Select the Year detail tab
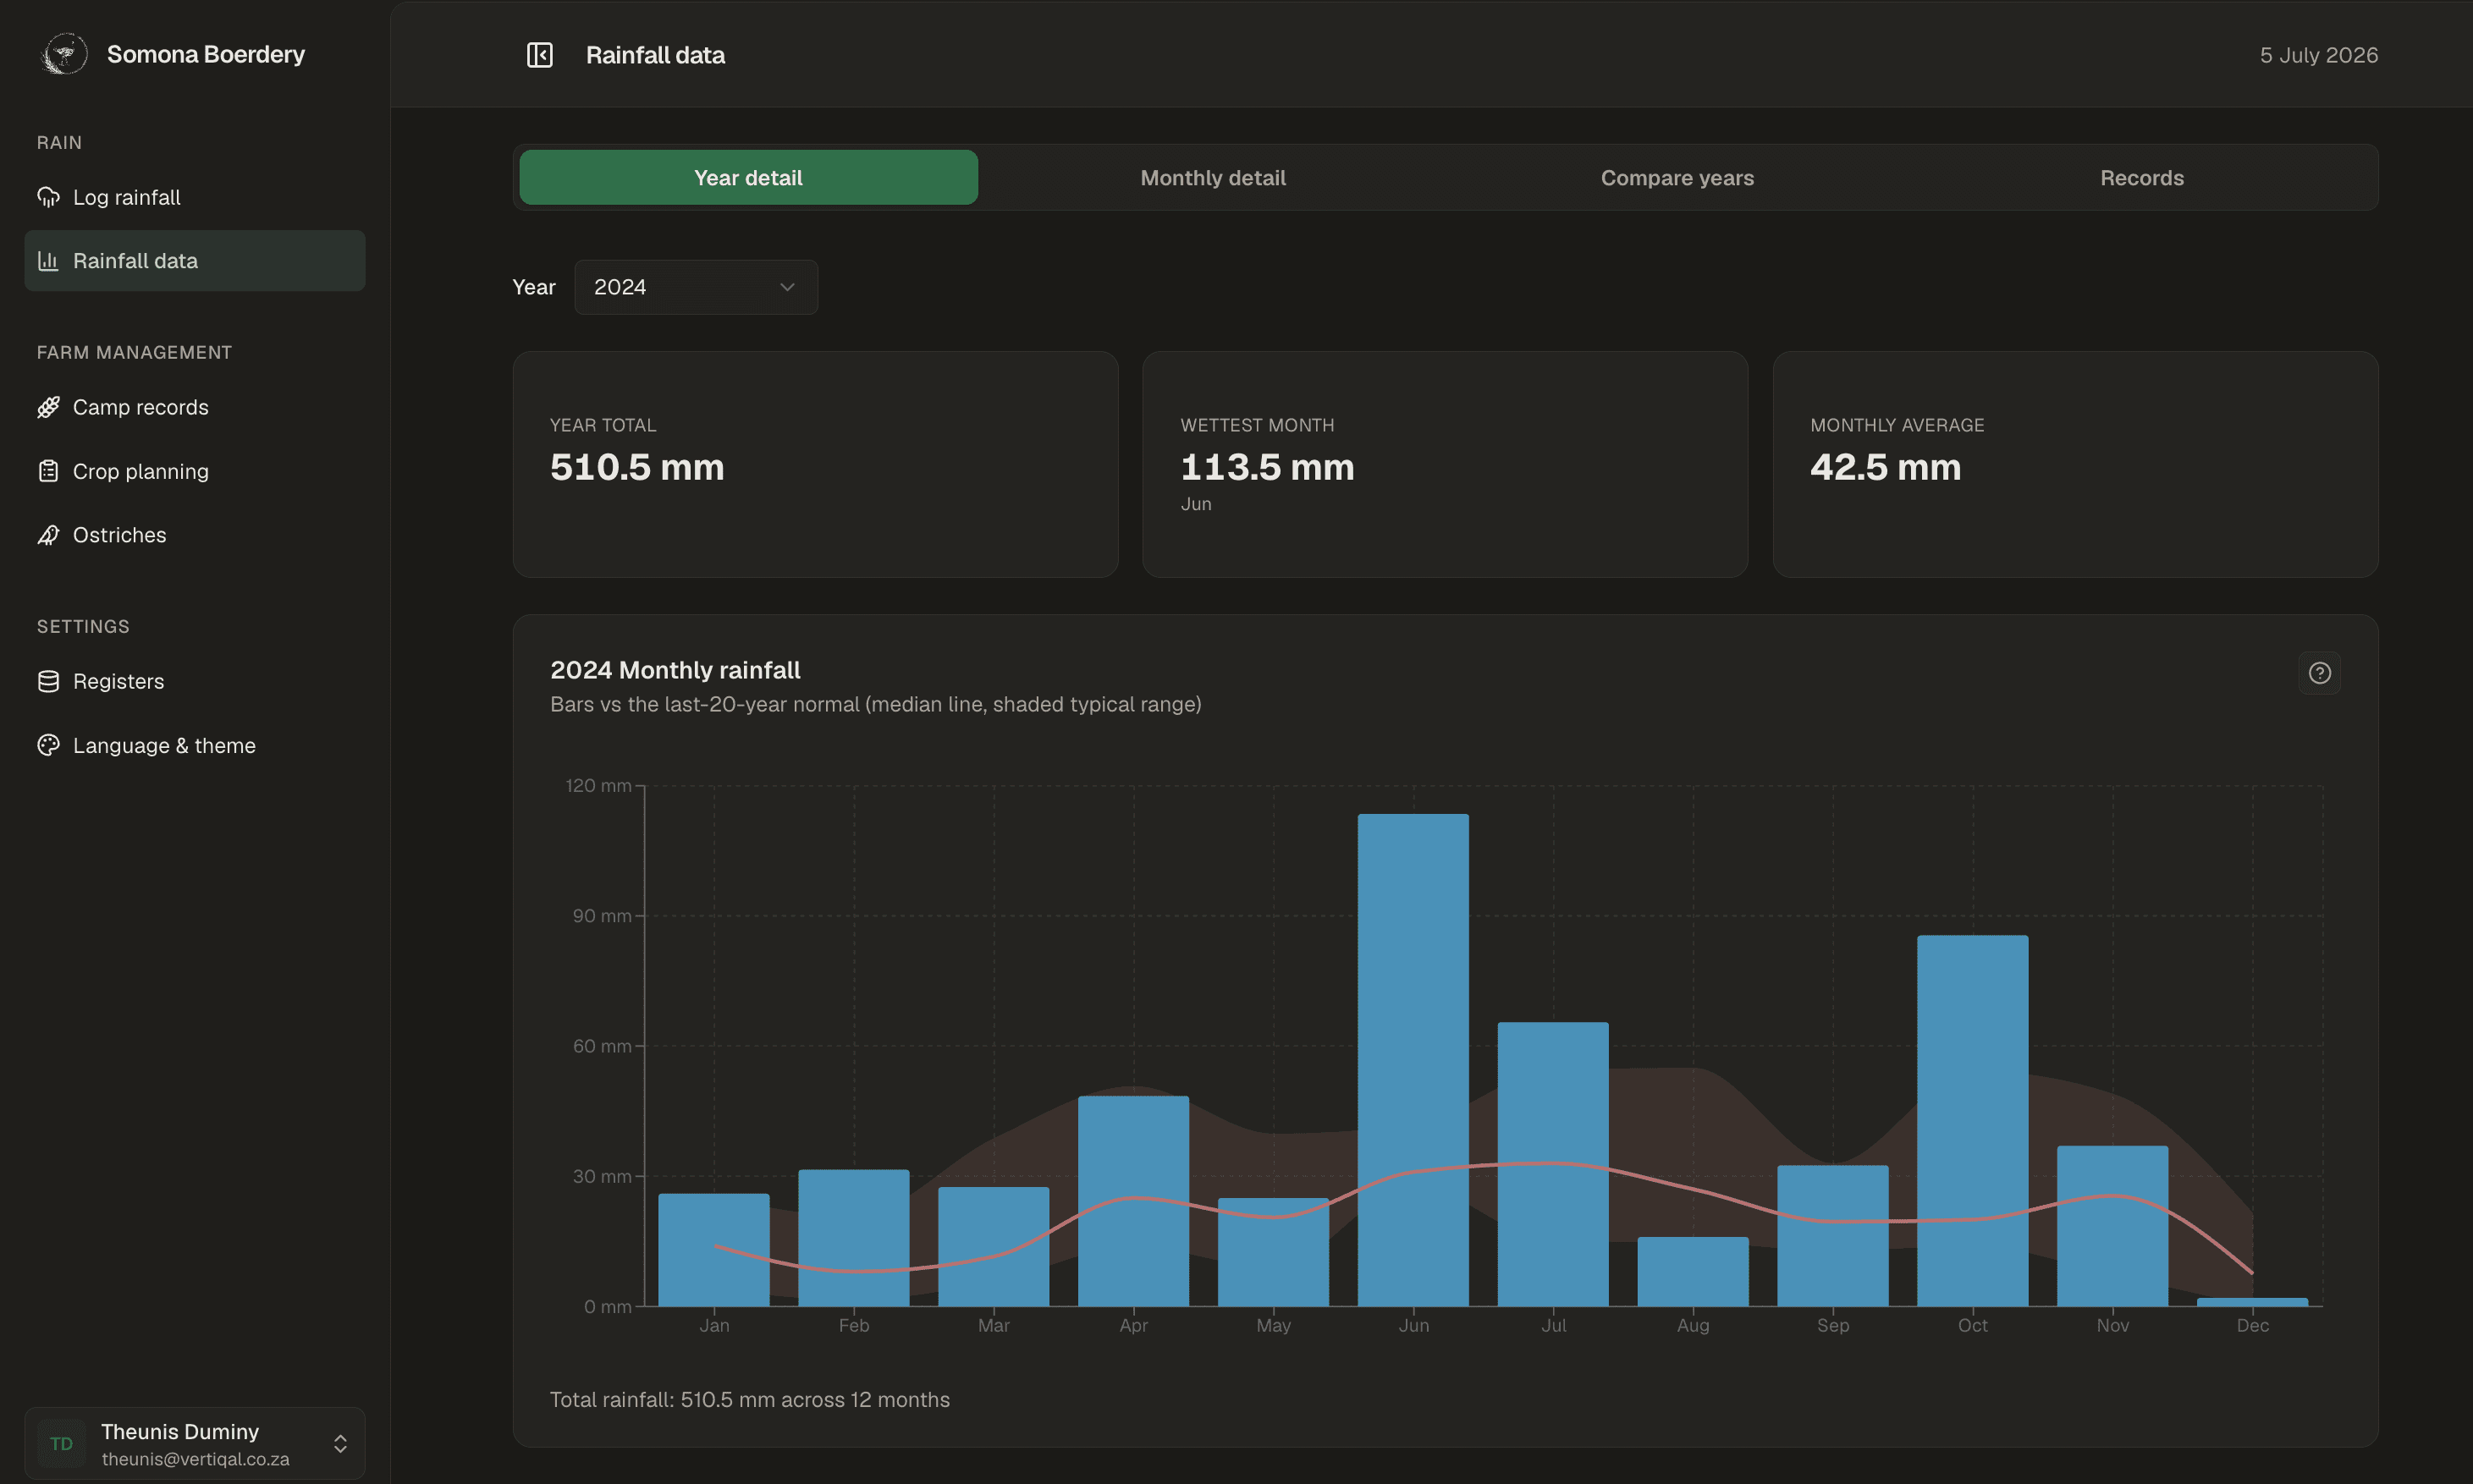 [x=749, y=178]
